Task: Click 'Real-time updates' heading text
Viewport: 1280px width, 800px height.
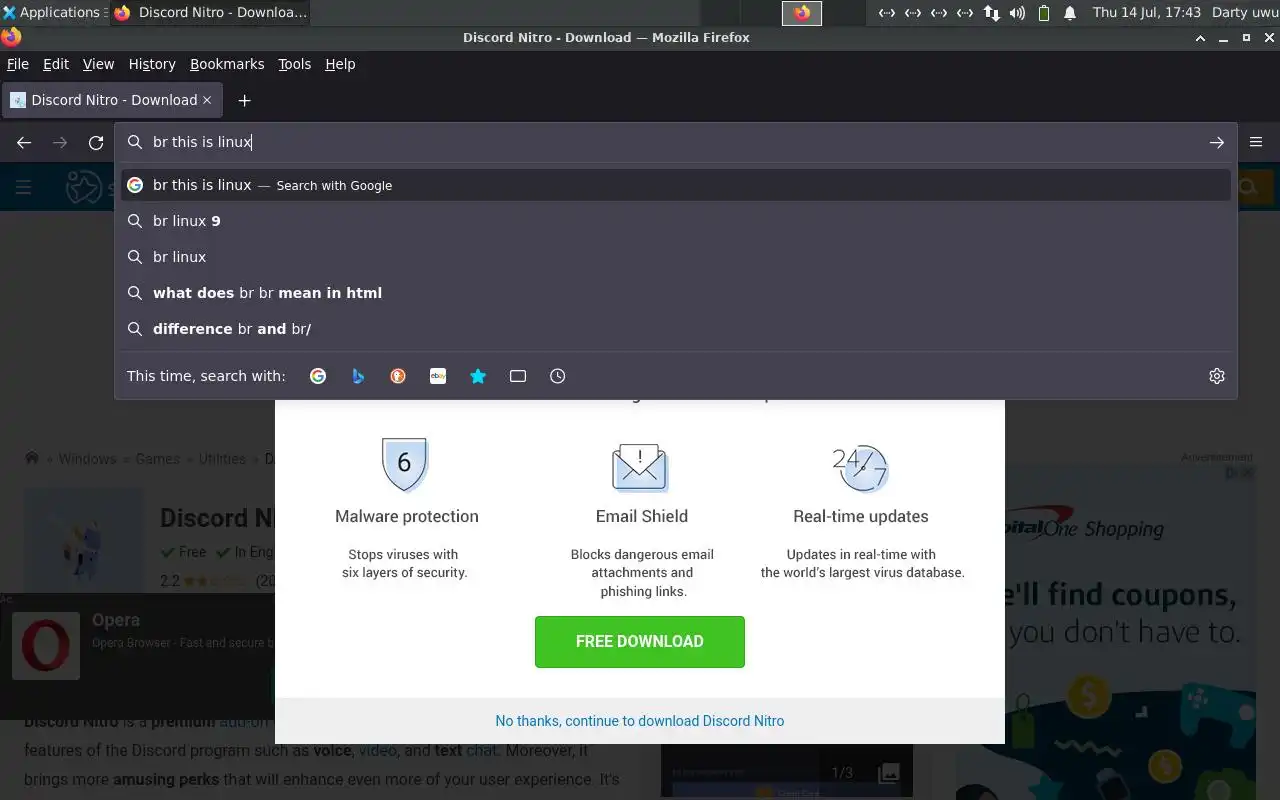Action: point(861,517)
